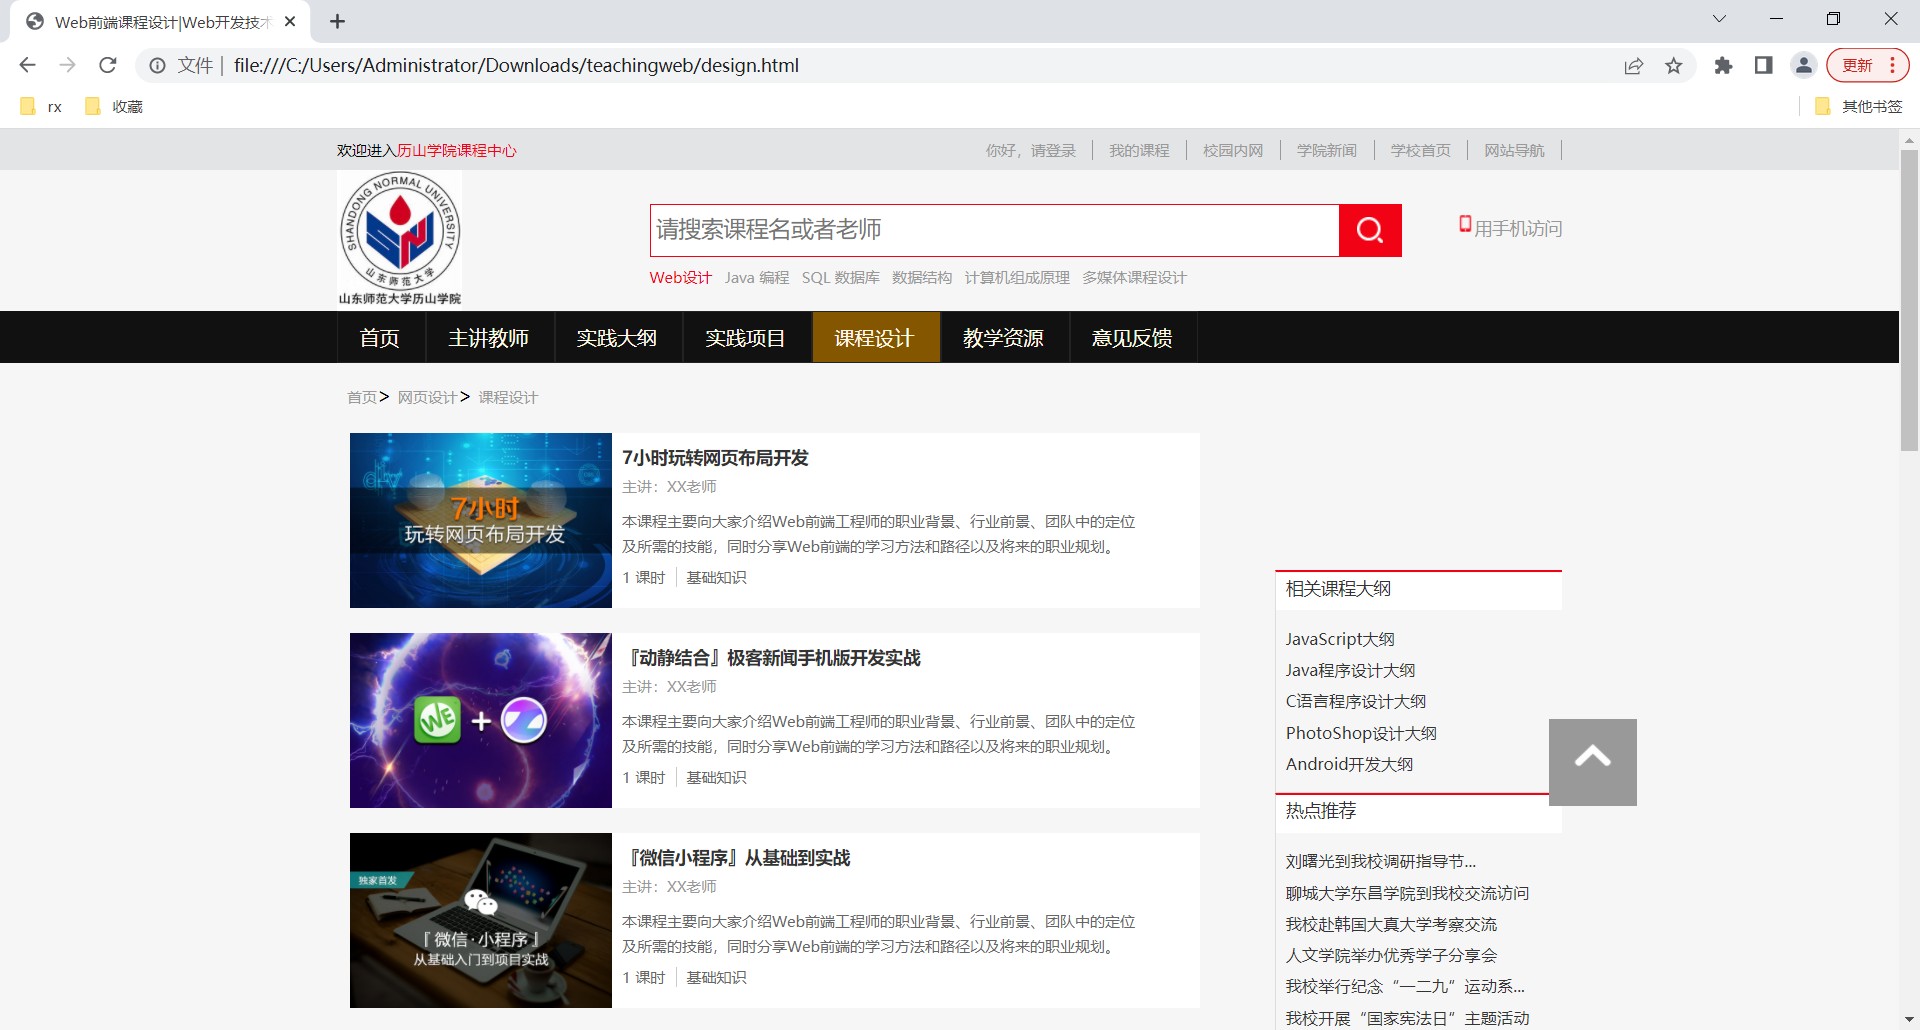The image size is (1920, 1030).
Task: Click the vertical page scrollbar thumb
Action: [1909, 300]
